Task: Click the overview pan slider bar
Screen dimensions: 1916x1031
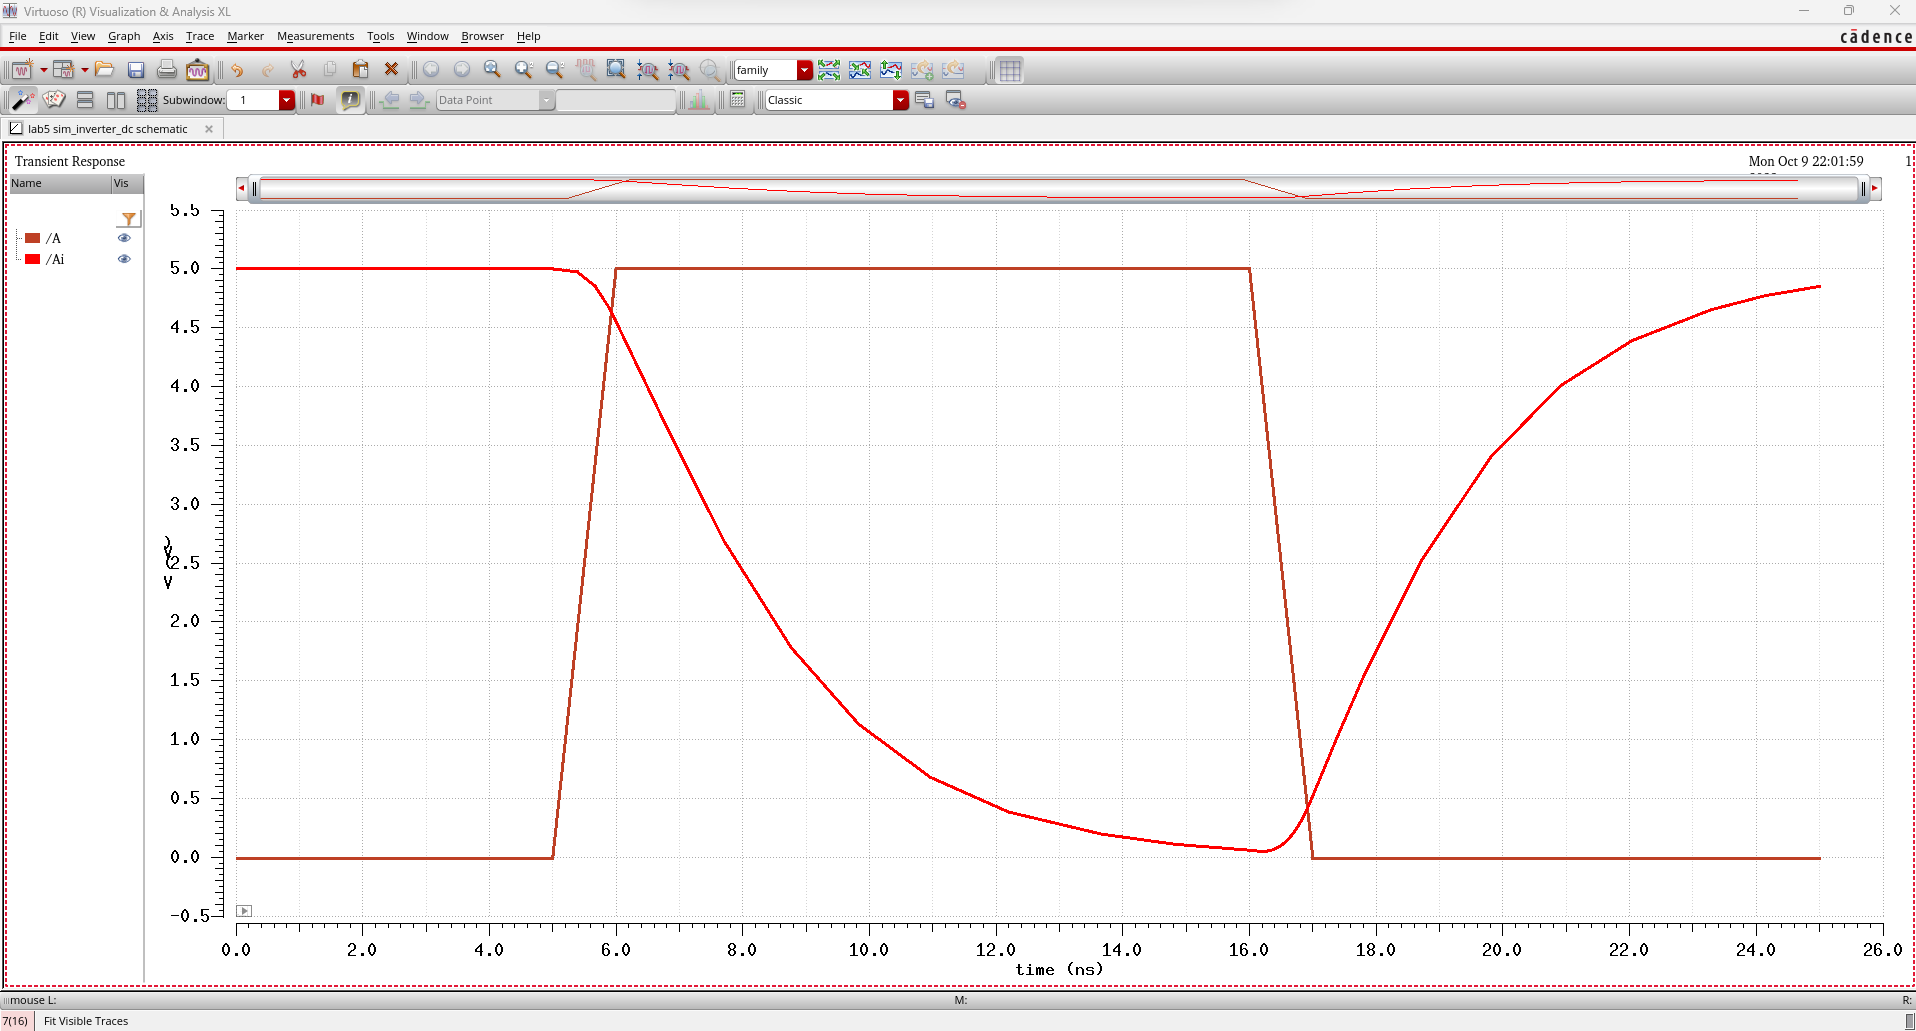Action: coord(1058,188)
